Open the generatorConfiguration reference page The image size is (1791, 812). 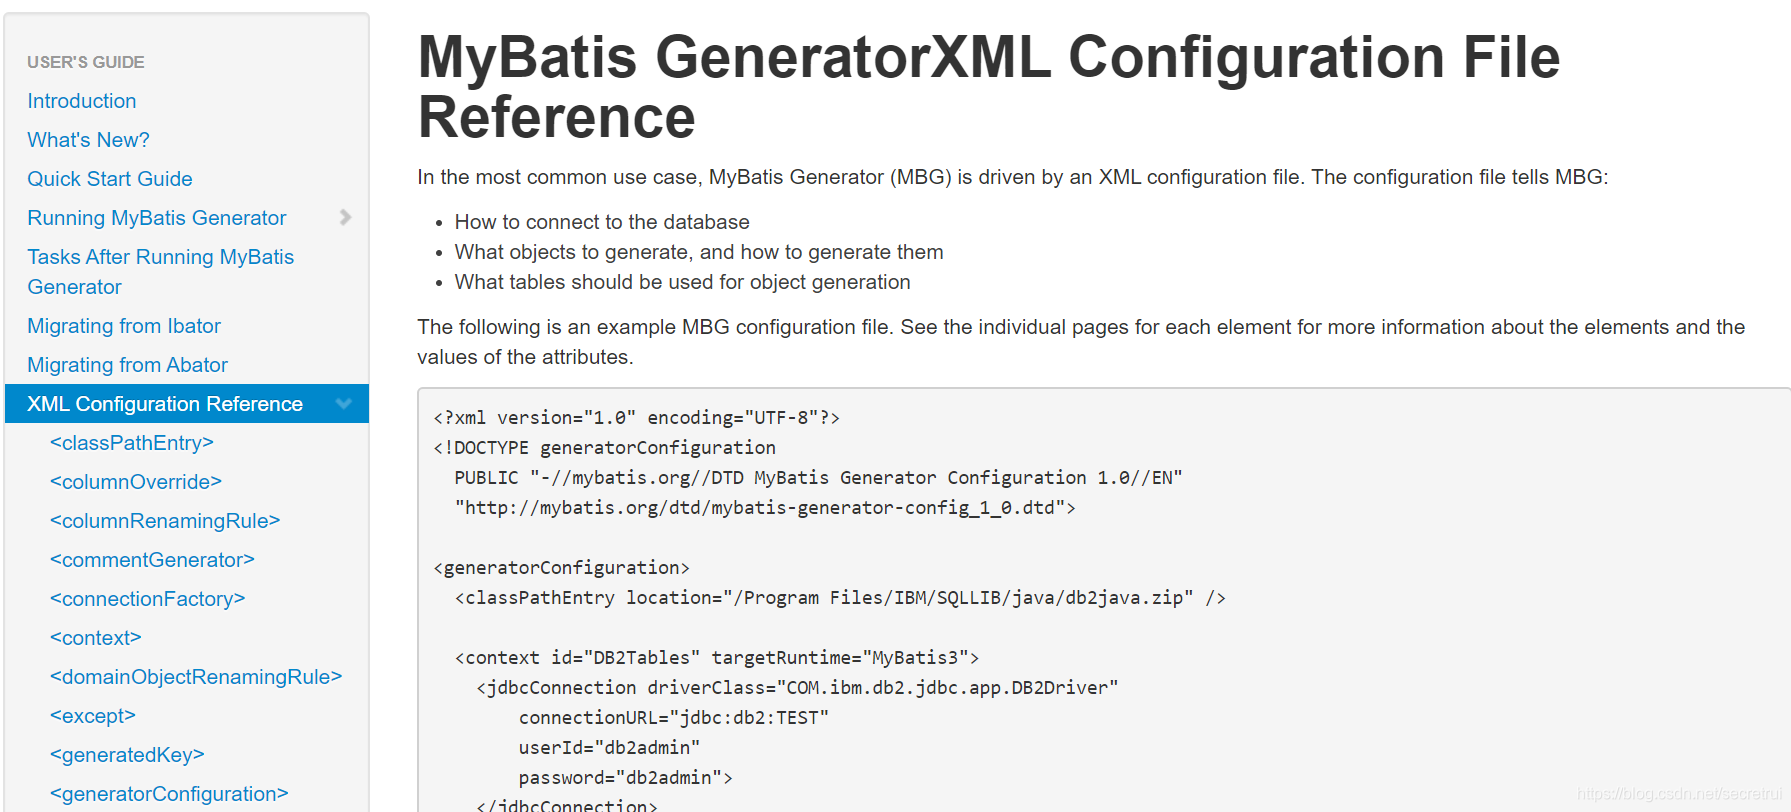pos(168,793)
